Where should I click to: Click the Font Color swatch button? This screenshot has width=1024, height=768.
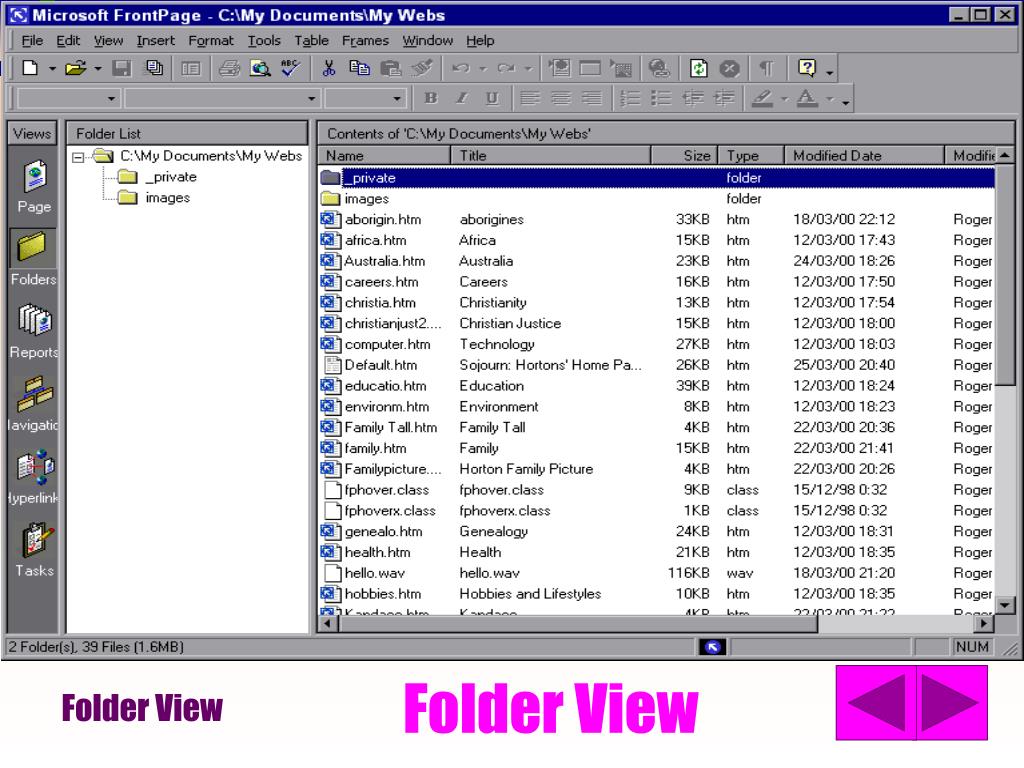pyautogui.click(x=807, y=98)
